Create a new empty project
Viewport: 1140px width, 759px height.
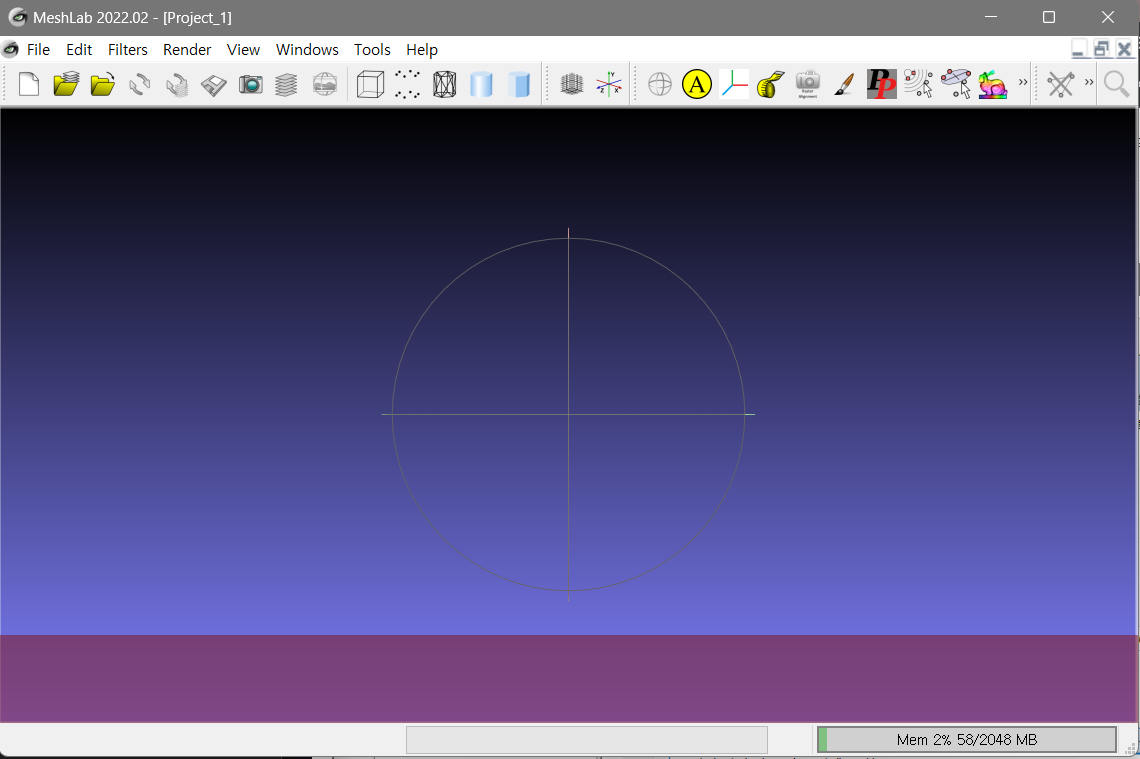[x=29, y=85]
